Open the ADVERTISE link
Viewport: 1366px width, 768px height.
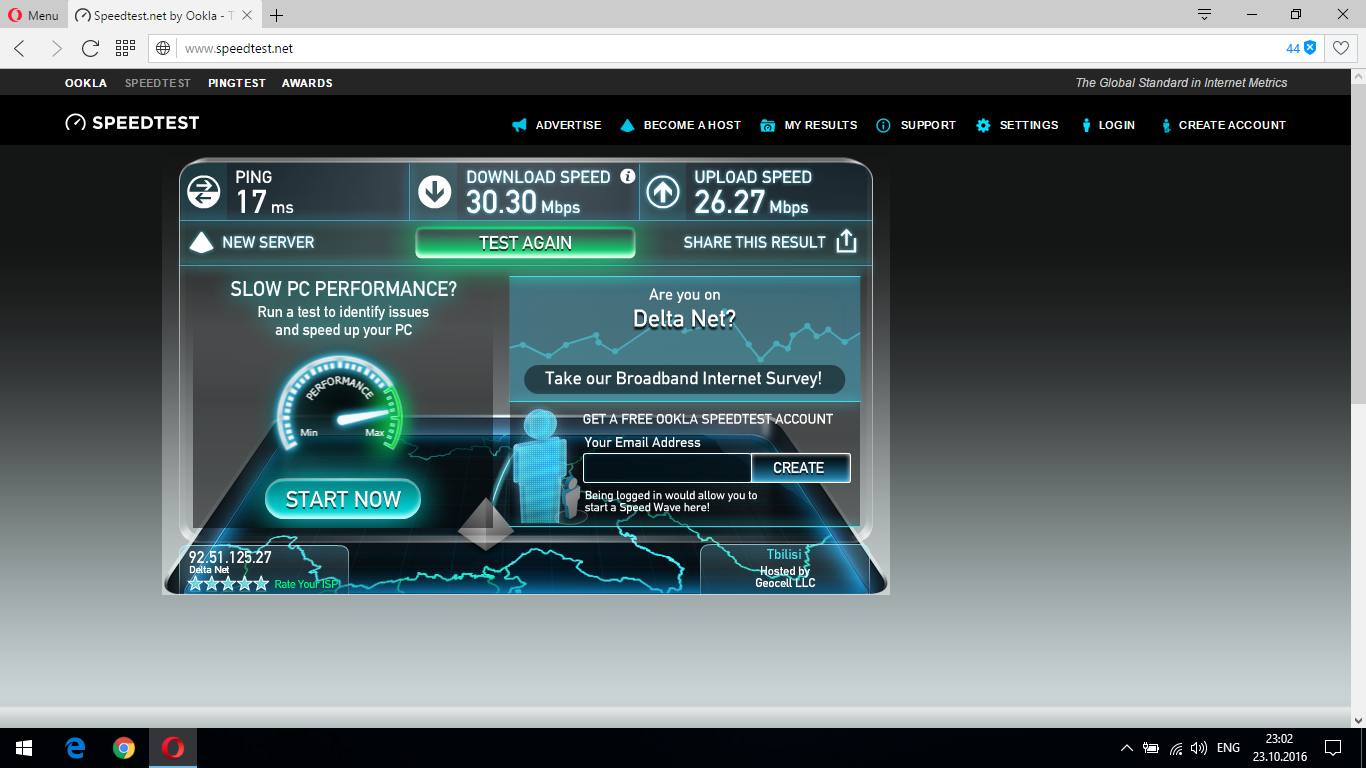557,125
